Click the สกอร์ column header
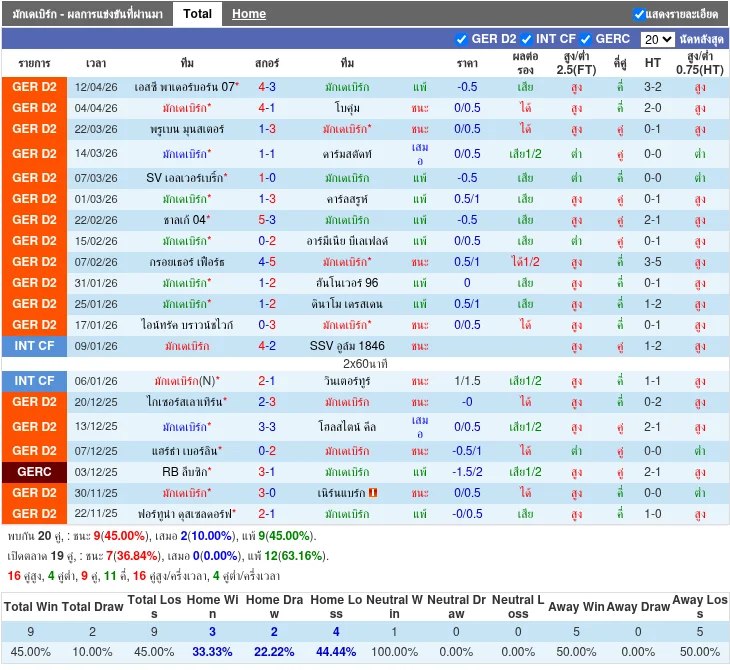The width and height of the screenshot is (730, 670). 267,62
